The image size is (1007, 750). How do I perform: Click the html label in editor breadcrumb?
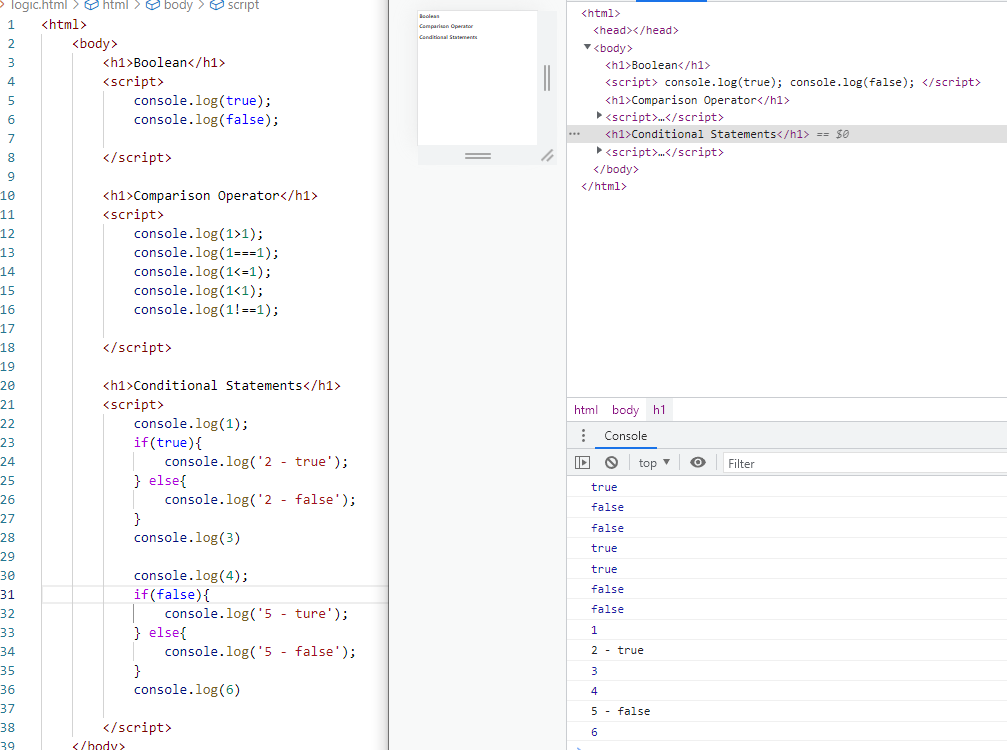116,5
